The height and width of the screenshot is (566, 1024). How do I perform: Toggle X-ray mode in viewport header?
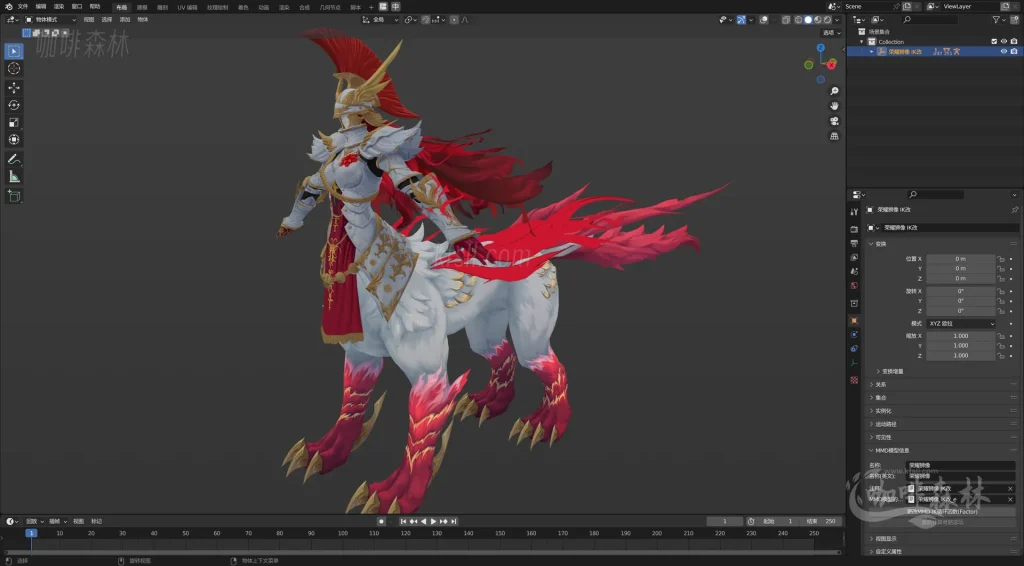click(x=786, y=20)
